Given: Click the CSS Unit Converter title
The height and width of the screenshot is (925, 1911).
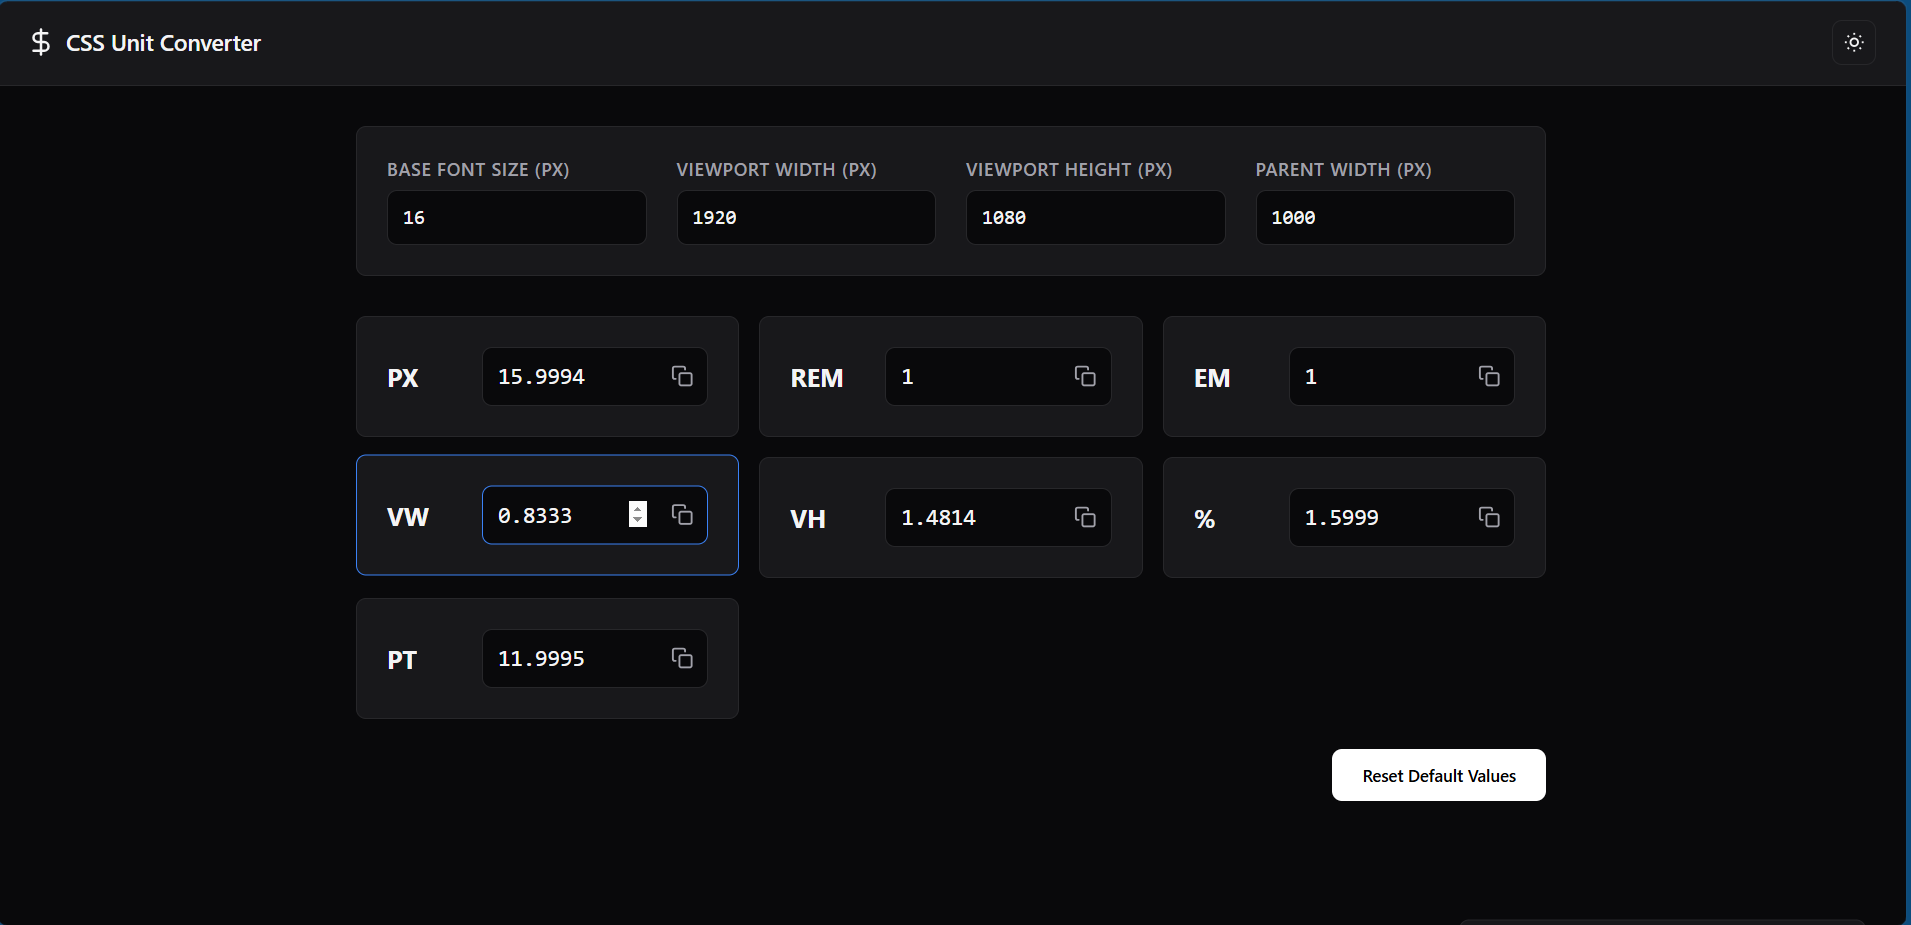Looking at the screenshot, I should (x=163, y=43).
